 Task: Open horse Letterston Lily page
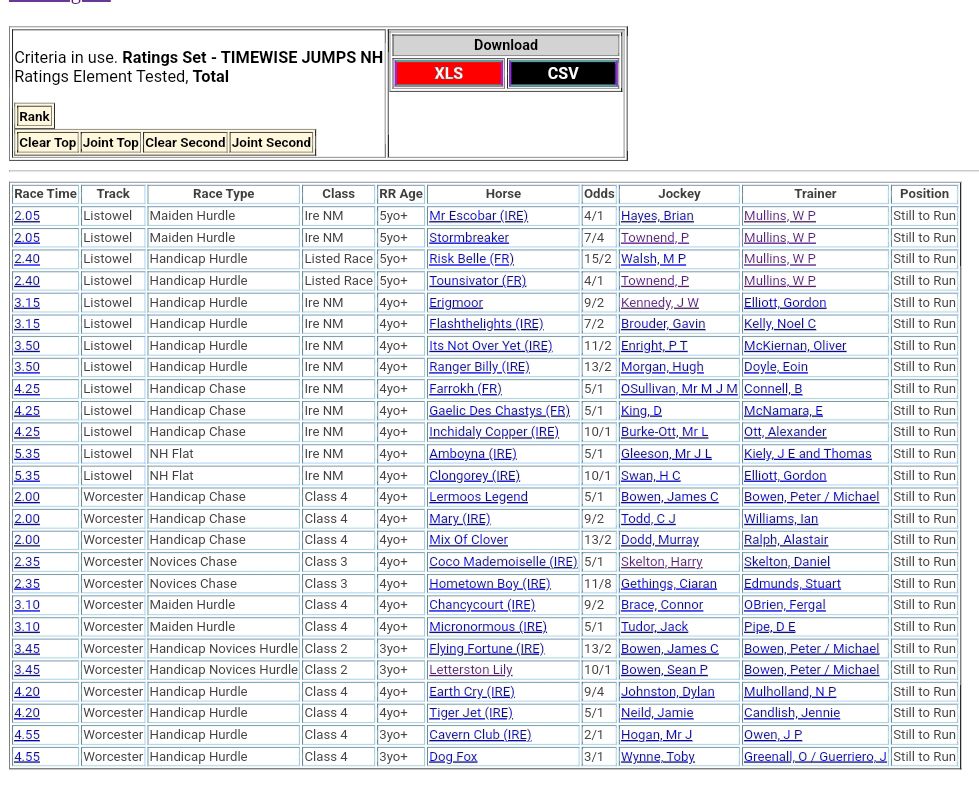(x=470, y=670)
